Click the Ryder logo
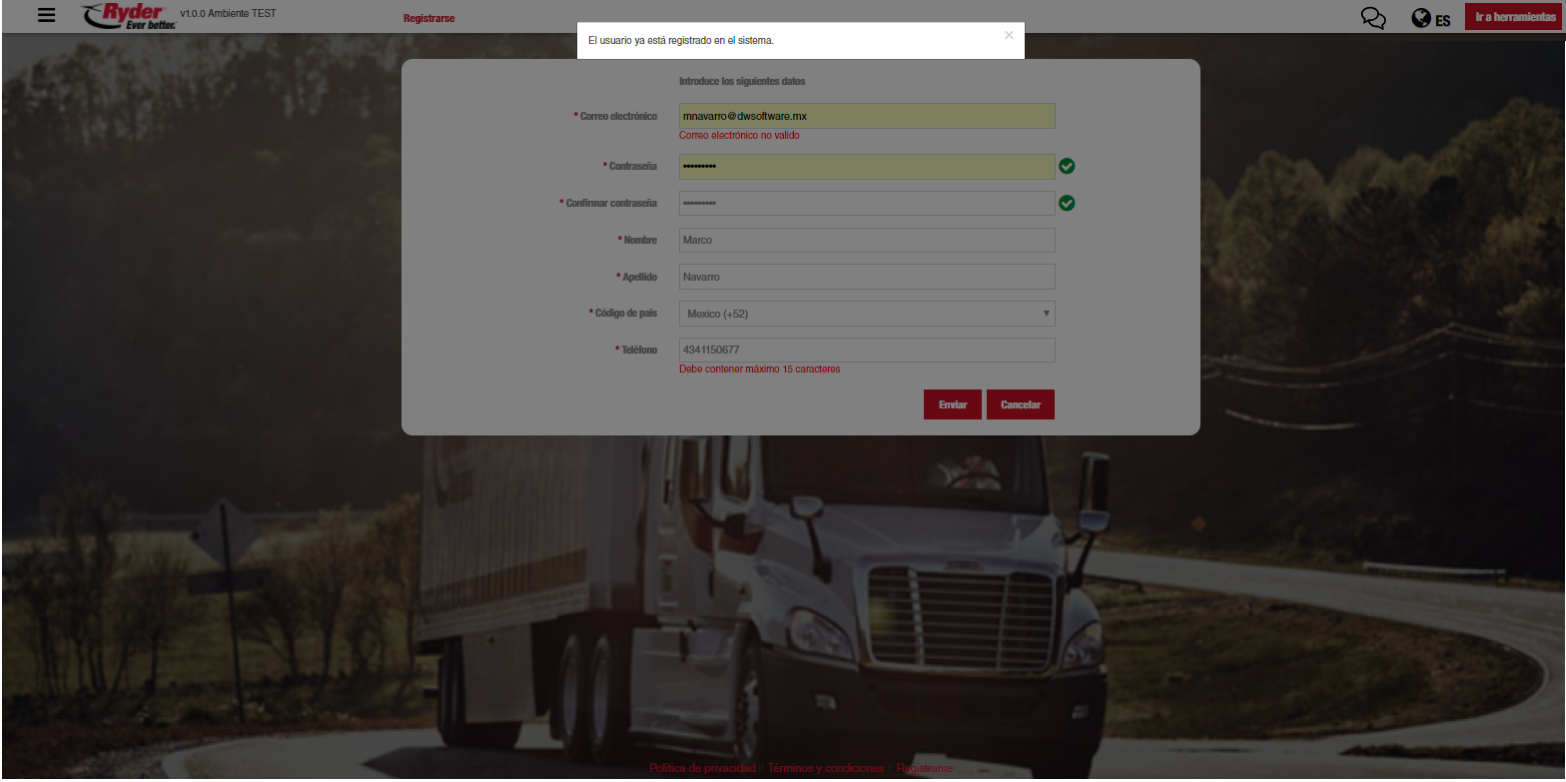This screenshot has width=1566, height=782. coord(129,16)
